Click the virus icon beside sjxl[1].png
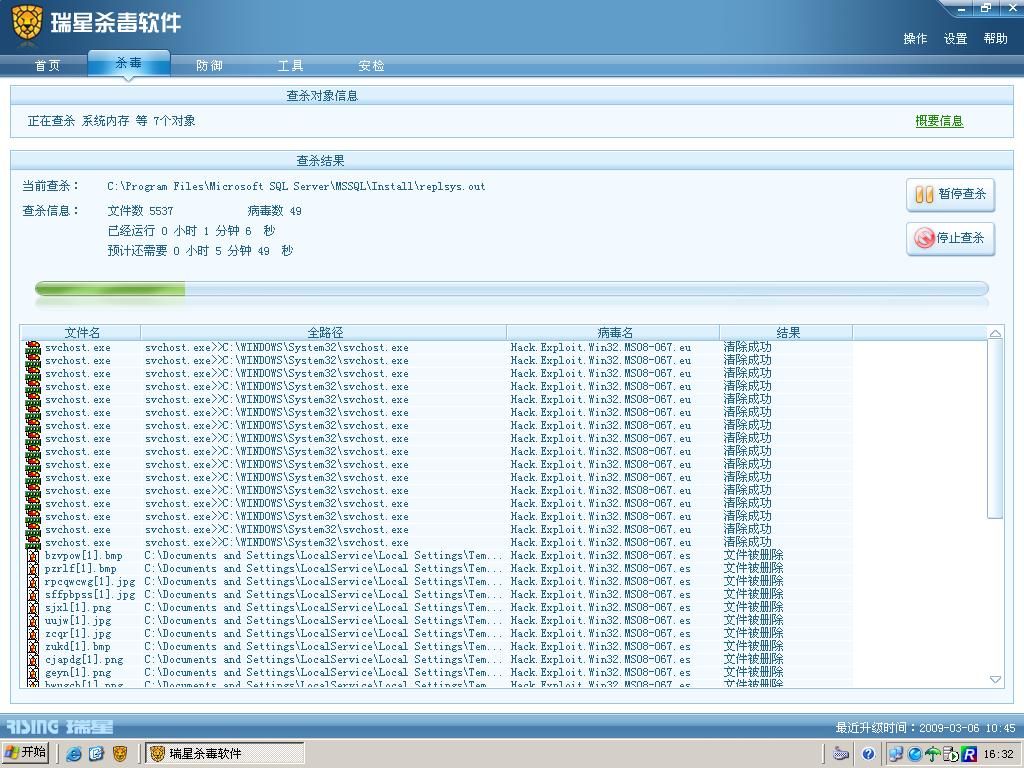1024x768 pixels. (33, 608)
